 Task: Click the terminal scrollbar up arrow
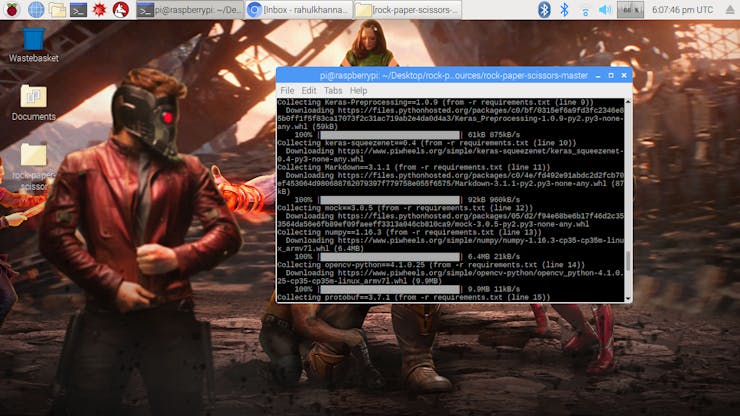628,102
